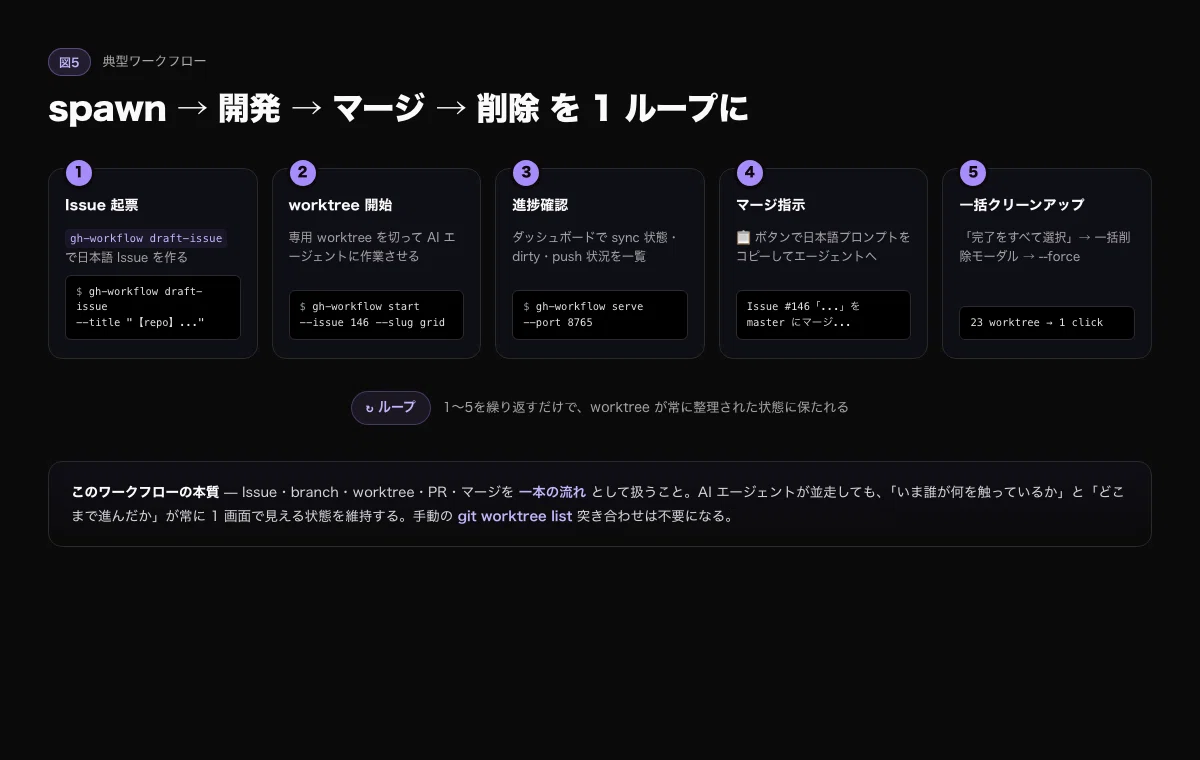Click the 専用 worktree を切って description

[x=372, y=247]
